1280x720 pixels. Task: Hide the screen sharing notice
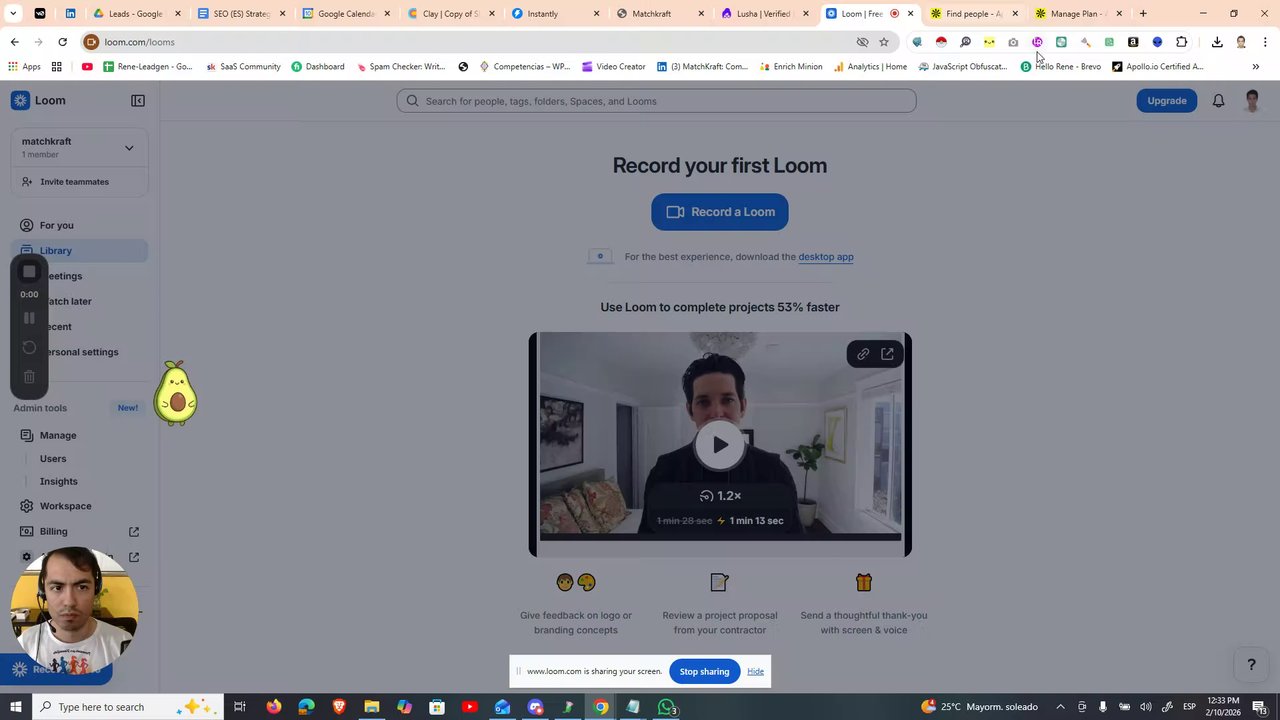(x=755, y=672)
